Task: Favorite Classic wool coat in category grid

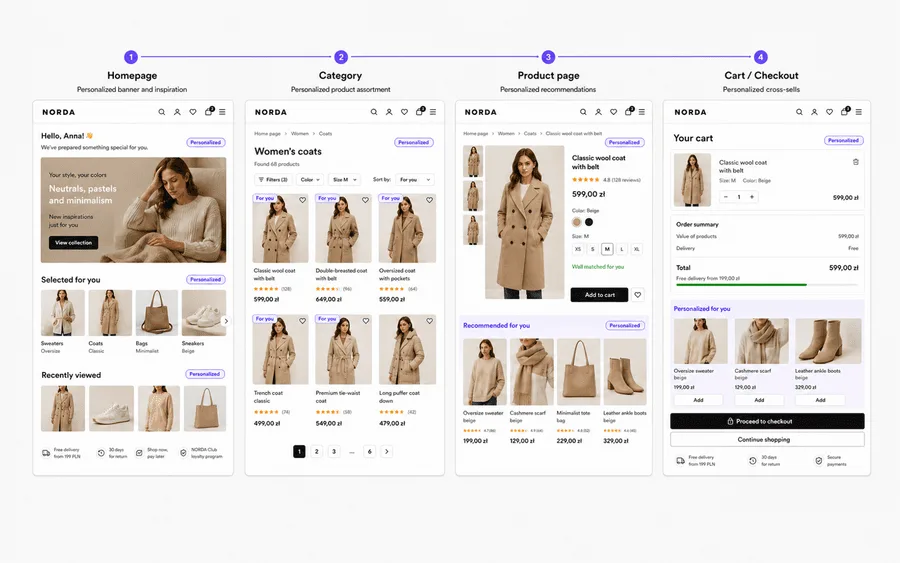Action: [x=302, y=200]
